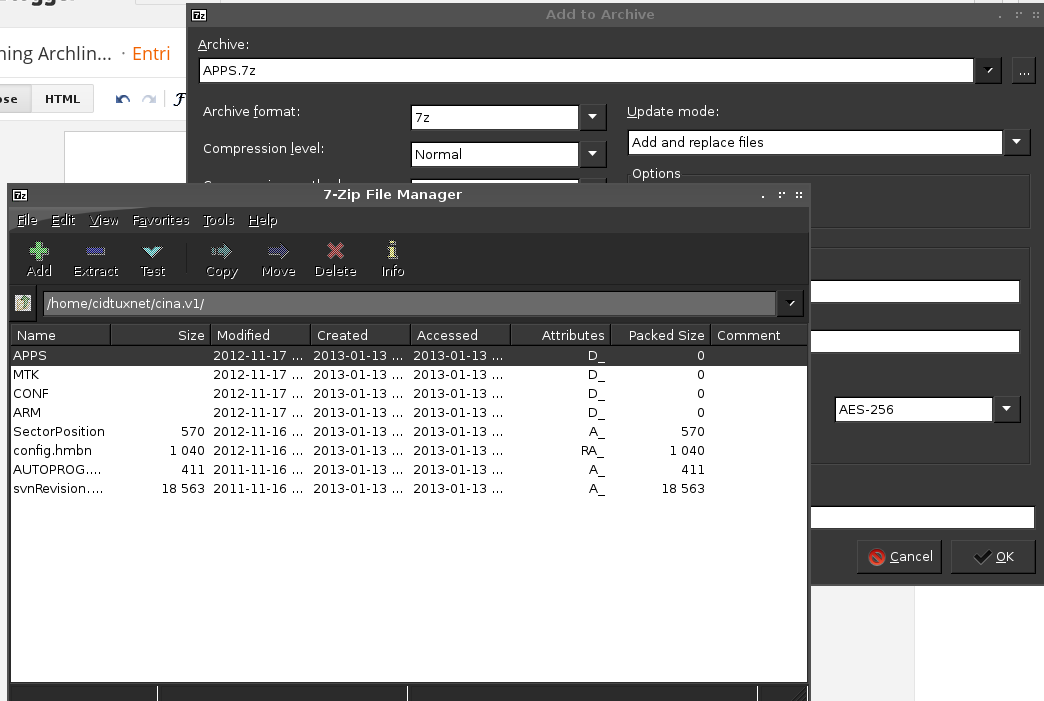Viewport: 1044px width, 701px height.
Task: Open the Update mode dropdown
Action: click(x=1017, y=142)
